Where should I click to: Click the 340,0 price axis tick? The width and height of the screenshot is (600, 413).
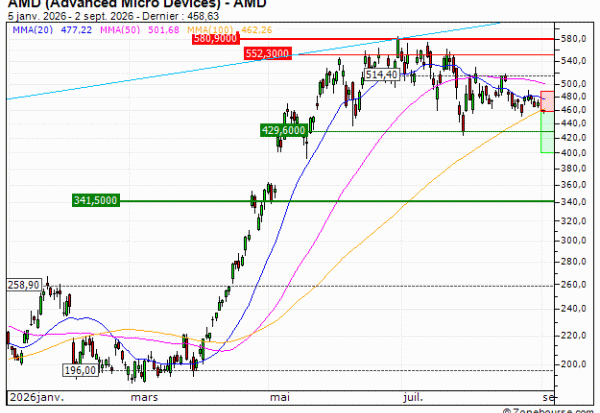tap(573, 202)
